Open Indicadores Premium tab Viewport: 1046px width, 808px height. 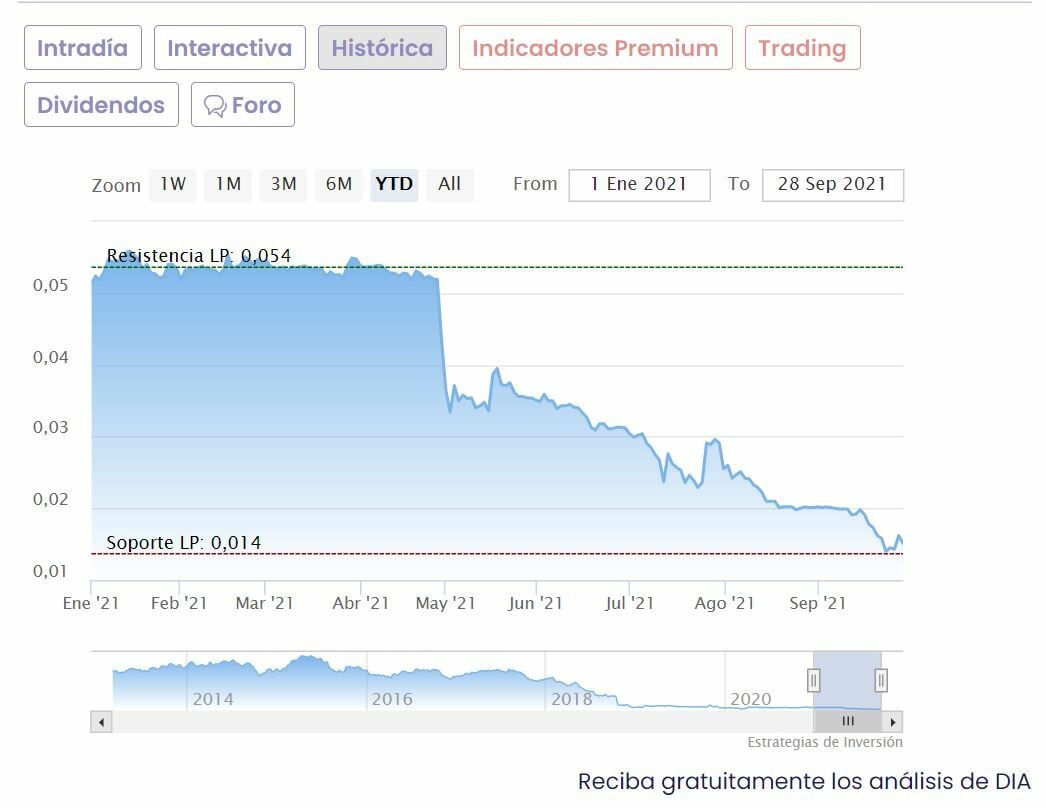click(595, 48)
